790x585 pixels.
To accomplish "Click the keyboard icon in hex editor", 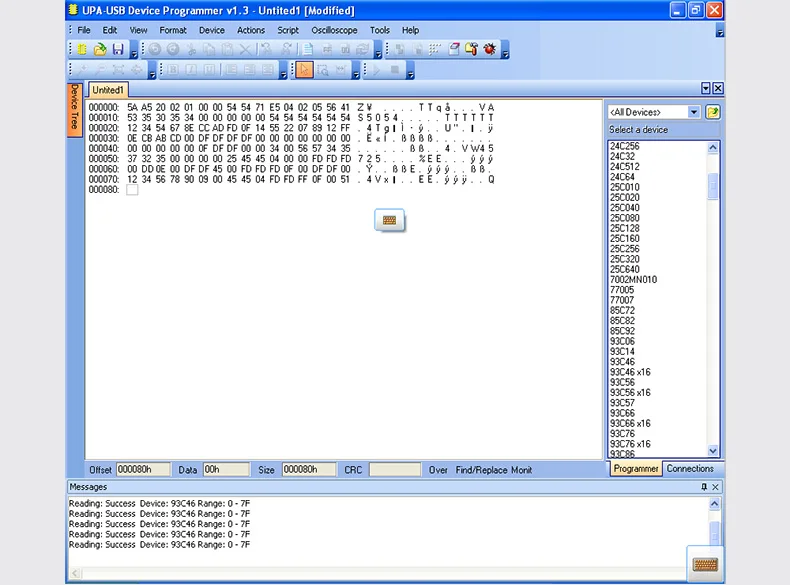I will click(x=389, y=220).
